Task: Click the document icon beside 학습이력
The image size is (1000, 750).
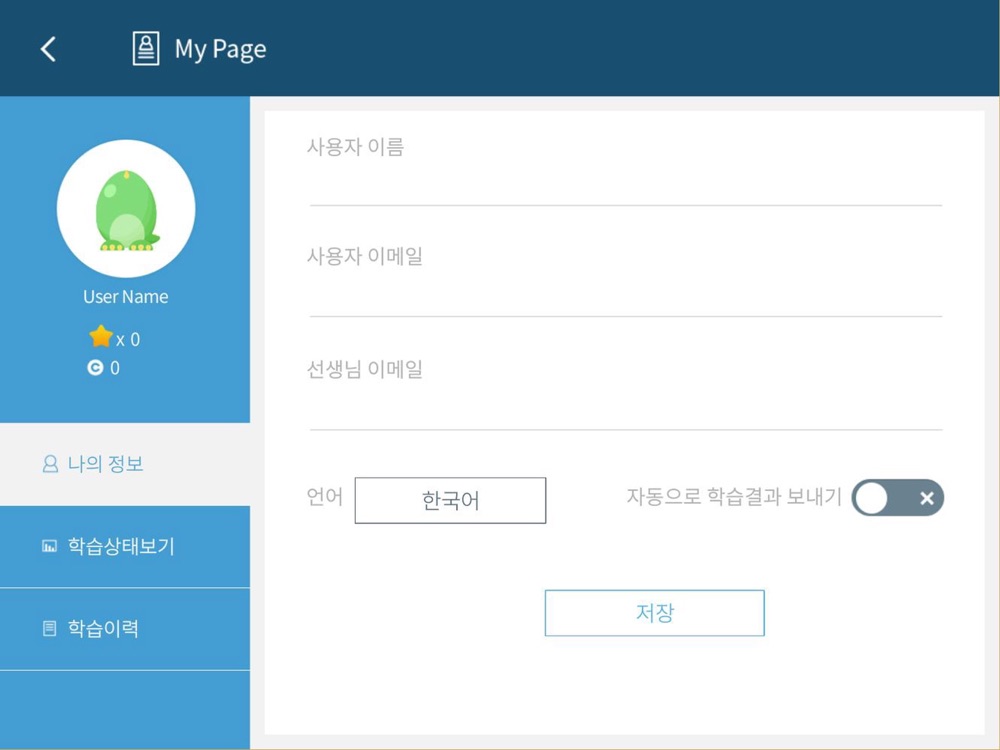Action: [50, 629]
